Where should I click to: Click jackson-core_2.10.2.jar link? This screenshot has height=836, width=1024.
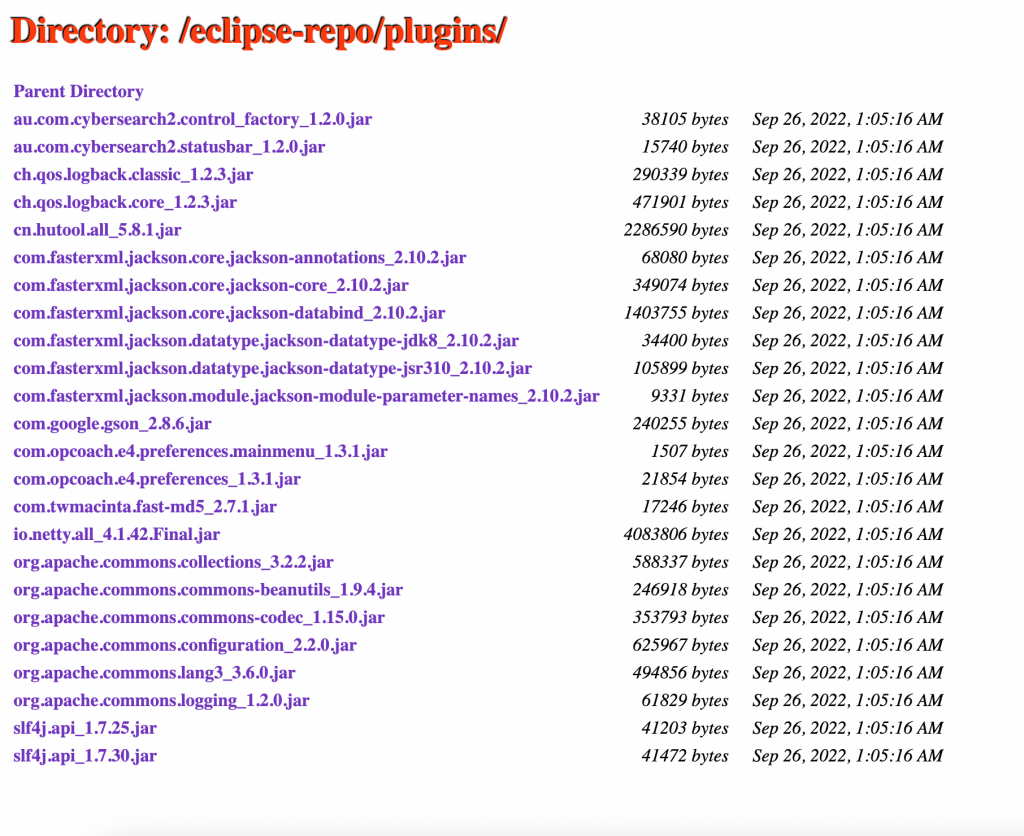211,285
